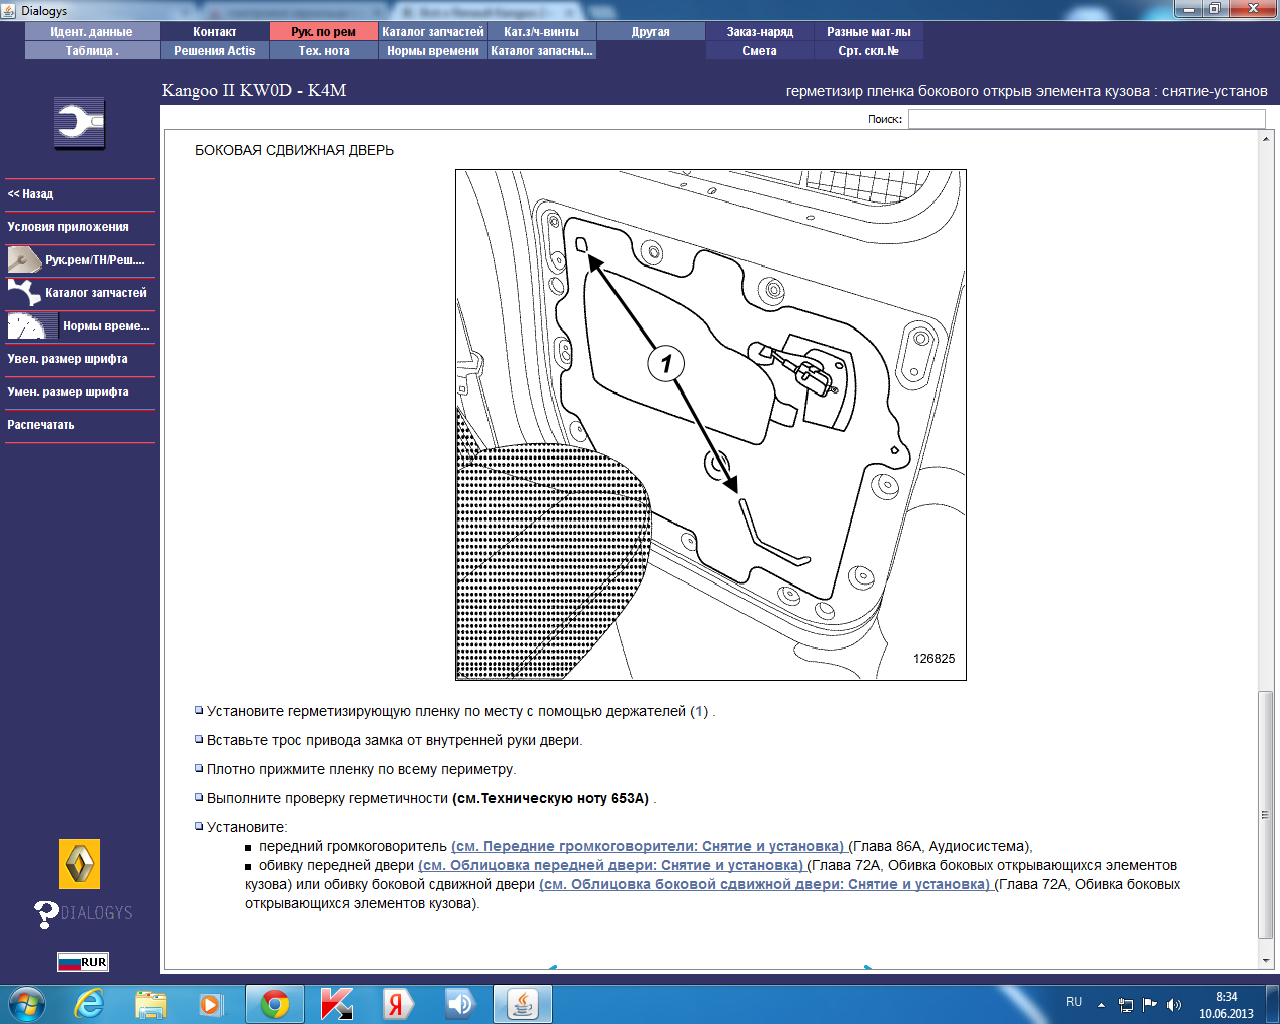Open the speaker app on taskbar
The width and height of the screenshot is (1280, 1024).
(460, 1004)
